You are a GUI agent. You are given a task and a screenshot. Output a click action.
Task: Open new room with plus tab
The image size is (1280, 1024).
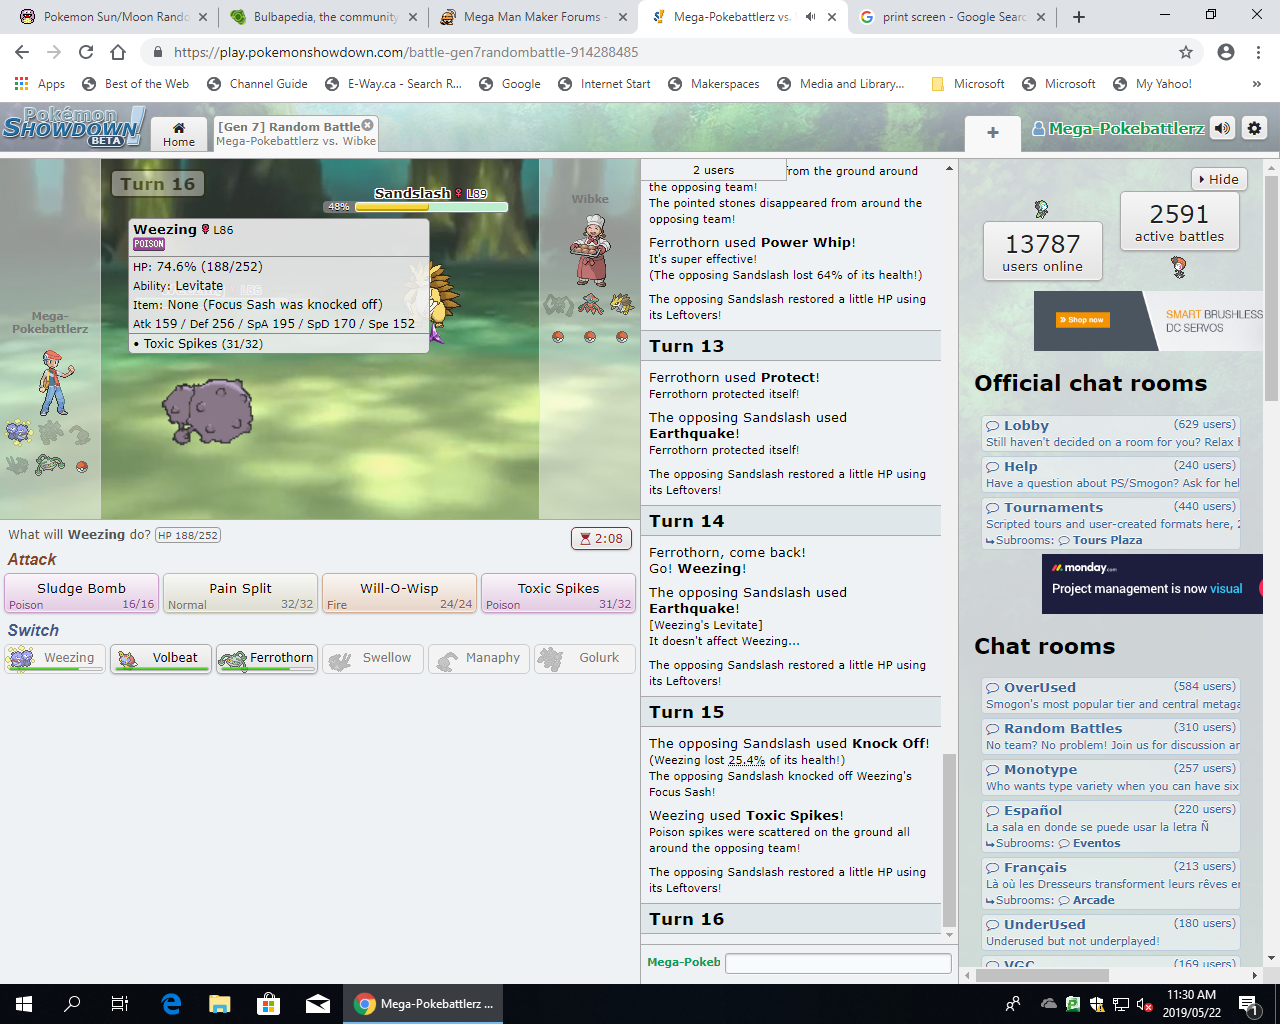pyautogui.click(x=993, y=132)
